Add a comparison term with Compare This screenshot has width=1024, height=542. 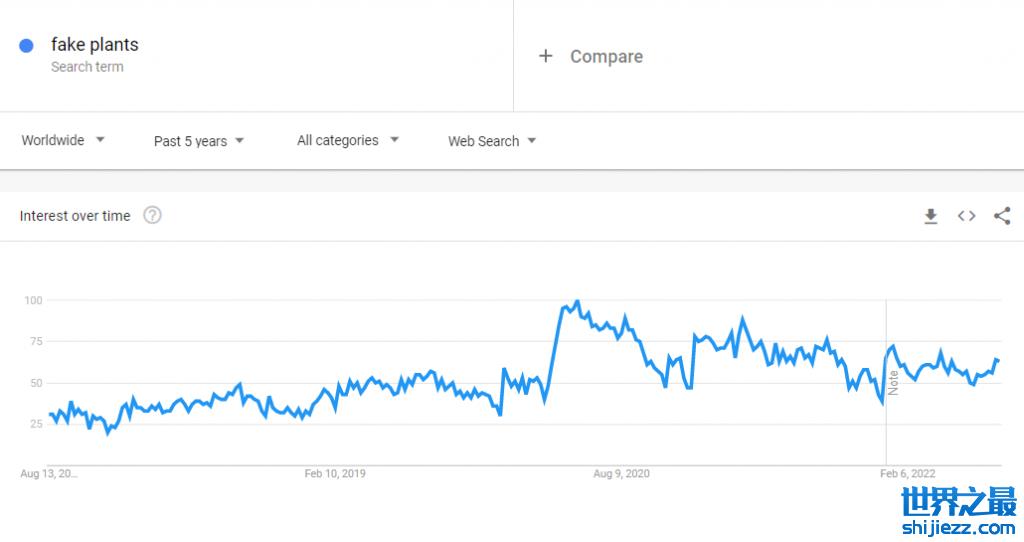(591, 57)
